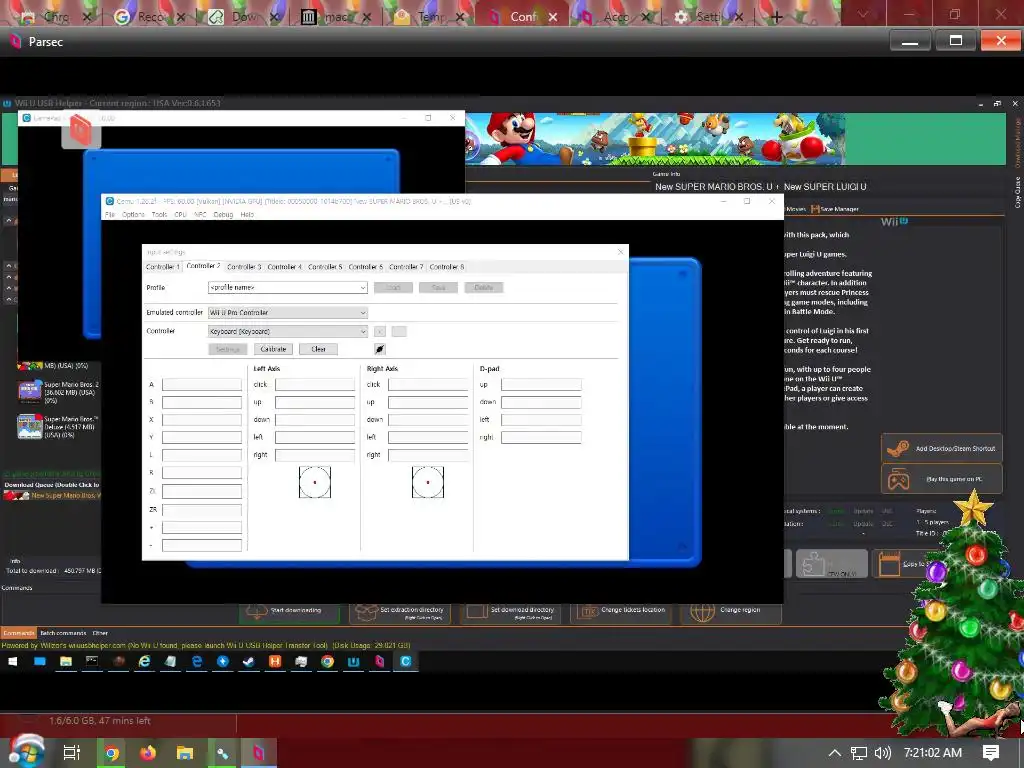Switch to the Controller 5 tab
1024x768 pixels.
(x=325, y=267)
